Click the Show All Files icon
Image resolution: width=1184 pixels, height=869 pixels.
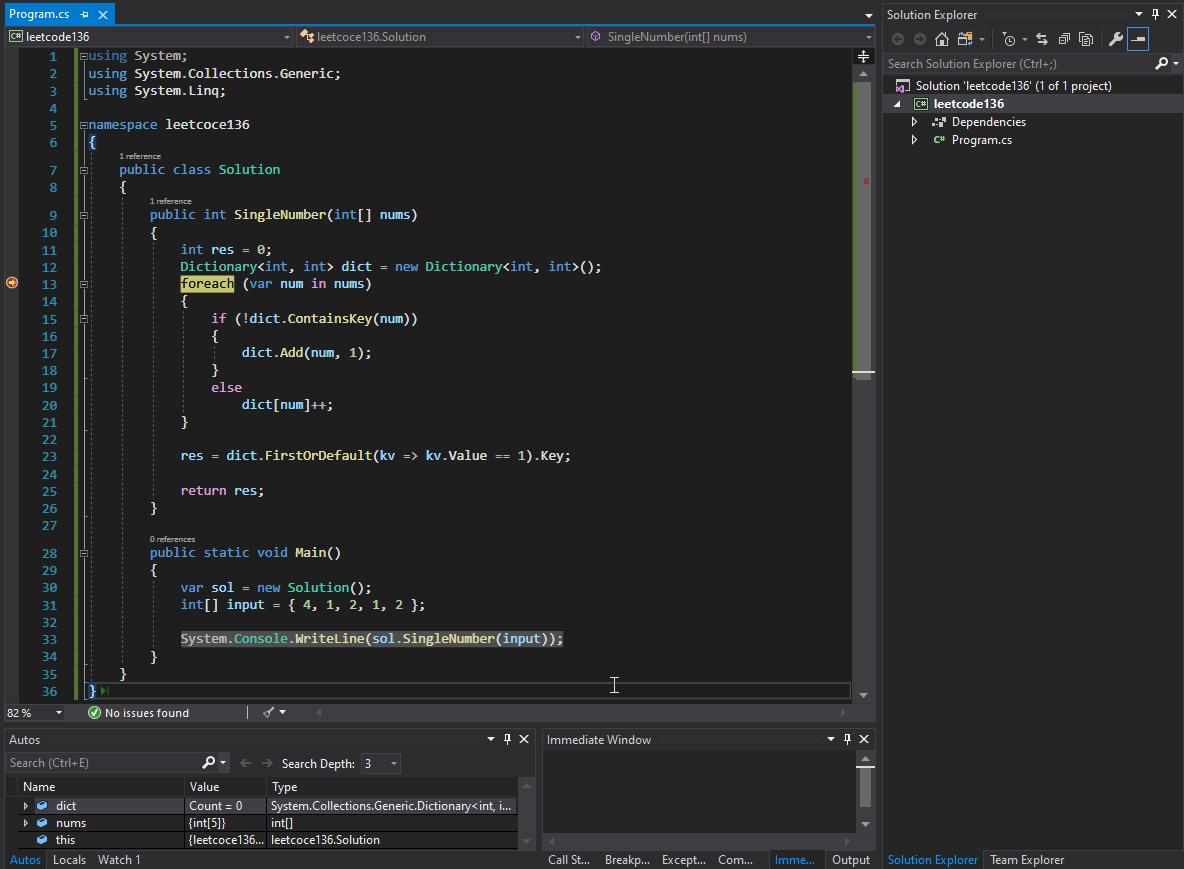(x=1086, y=39)
